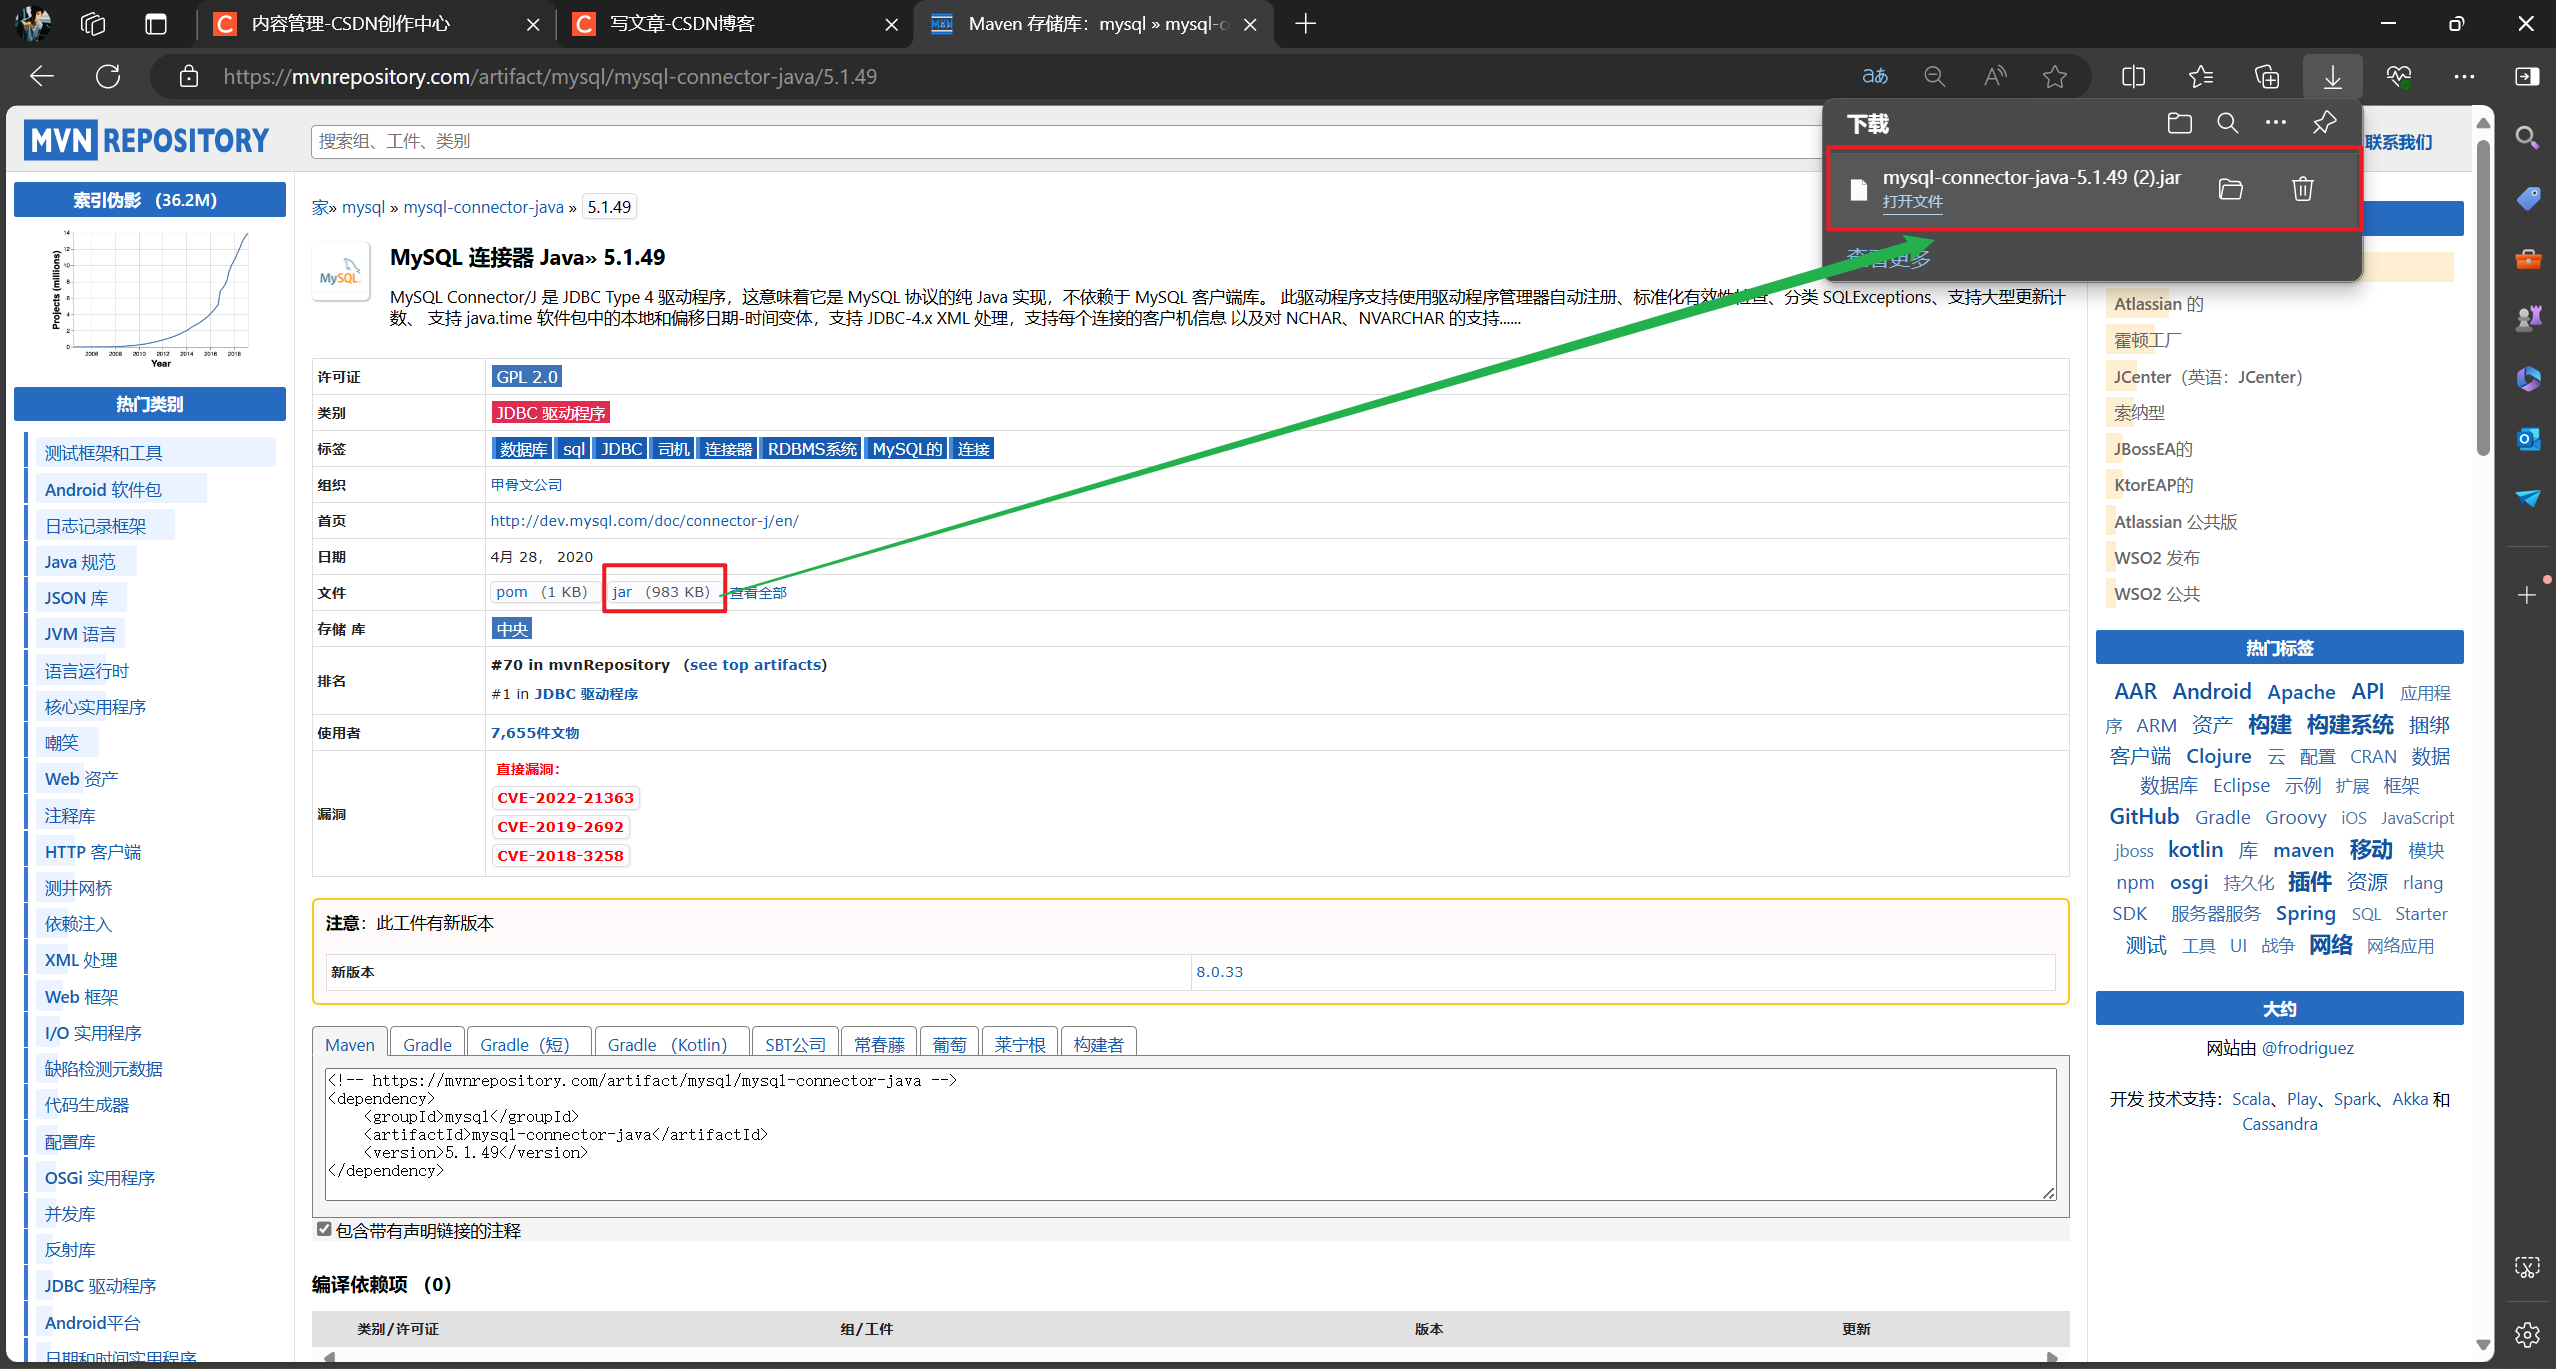The height and width of the screenshot is (1369, 2556).
Task: Open tab actions menu icon
Action: tap(156, 24)
